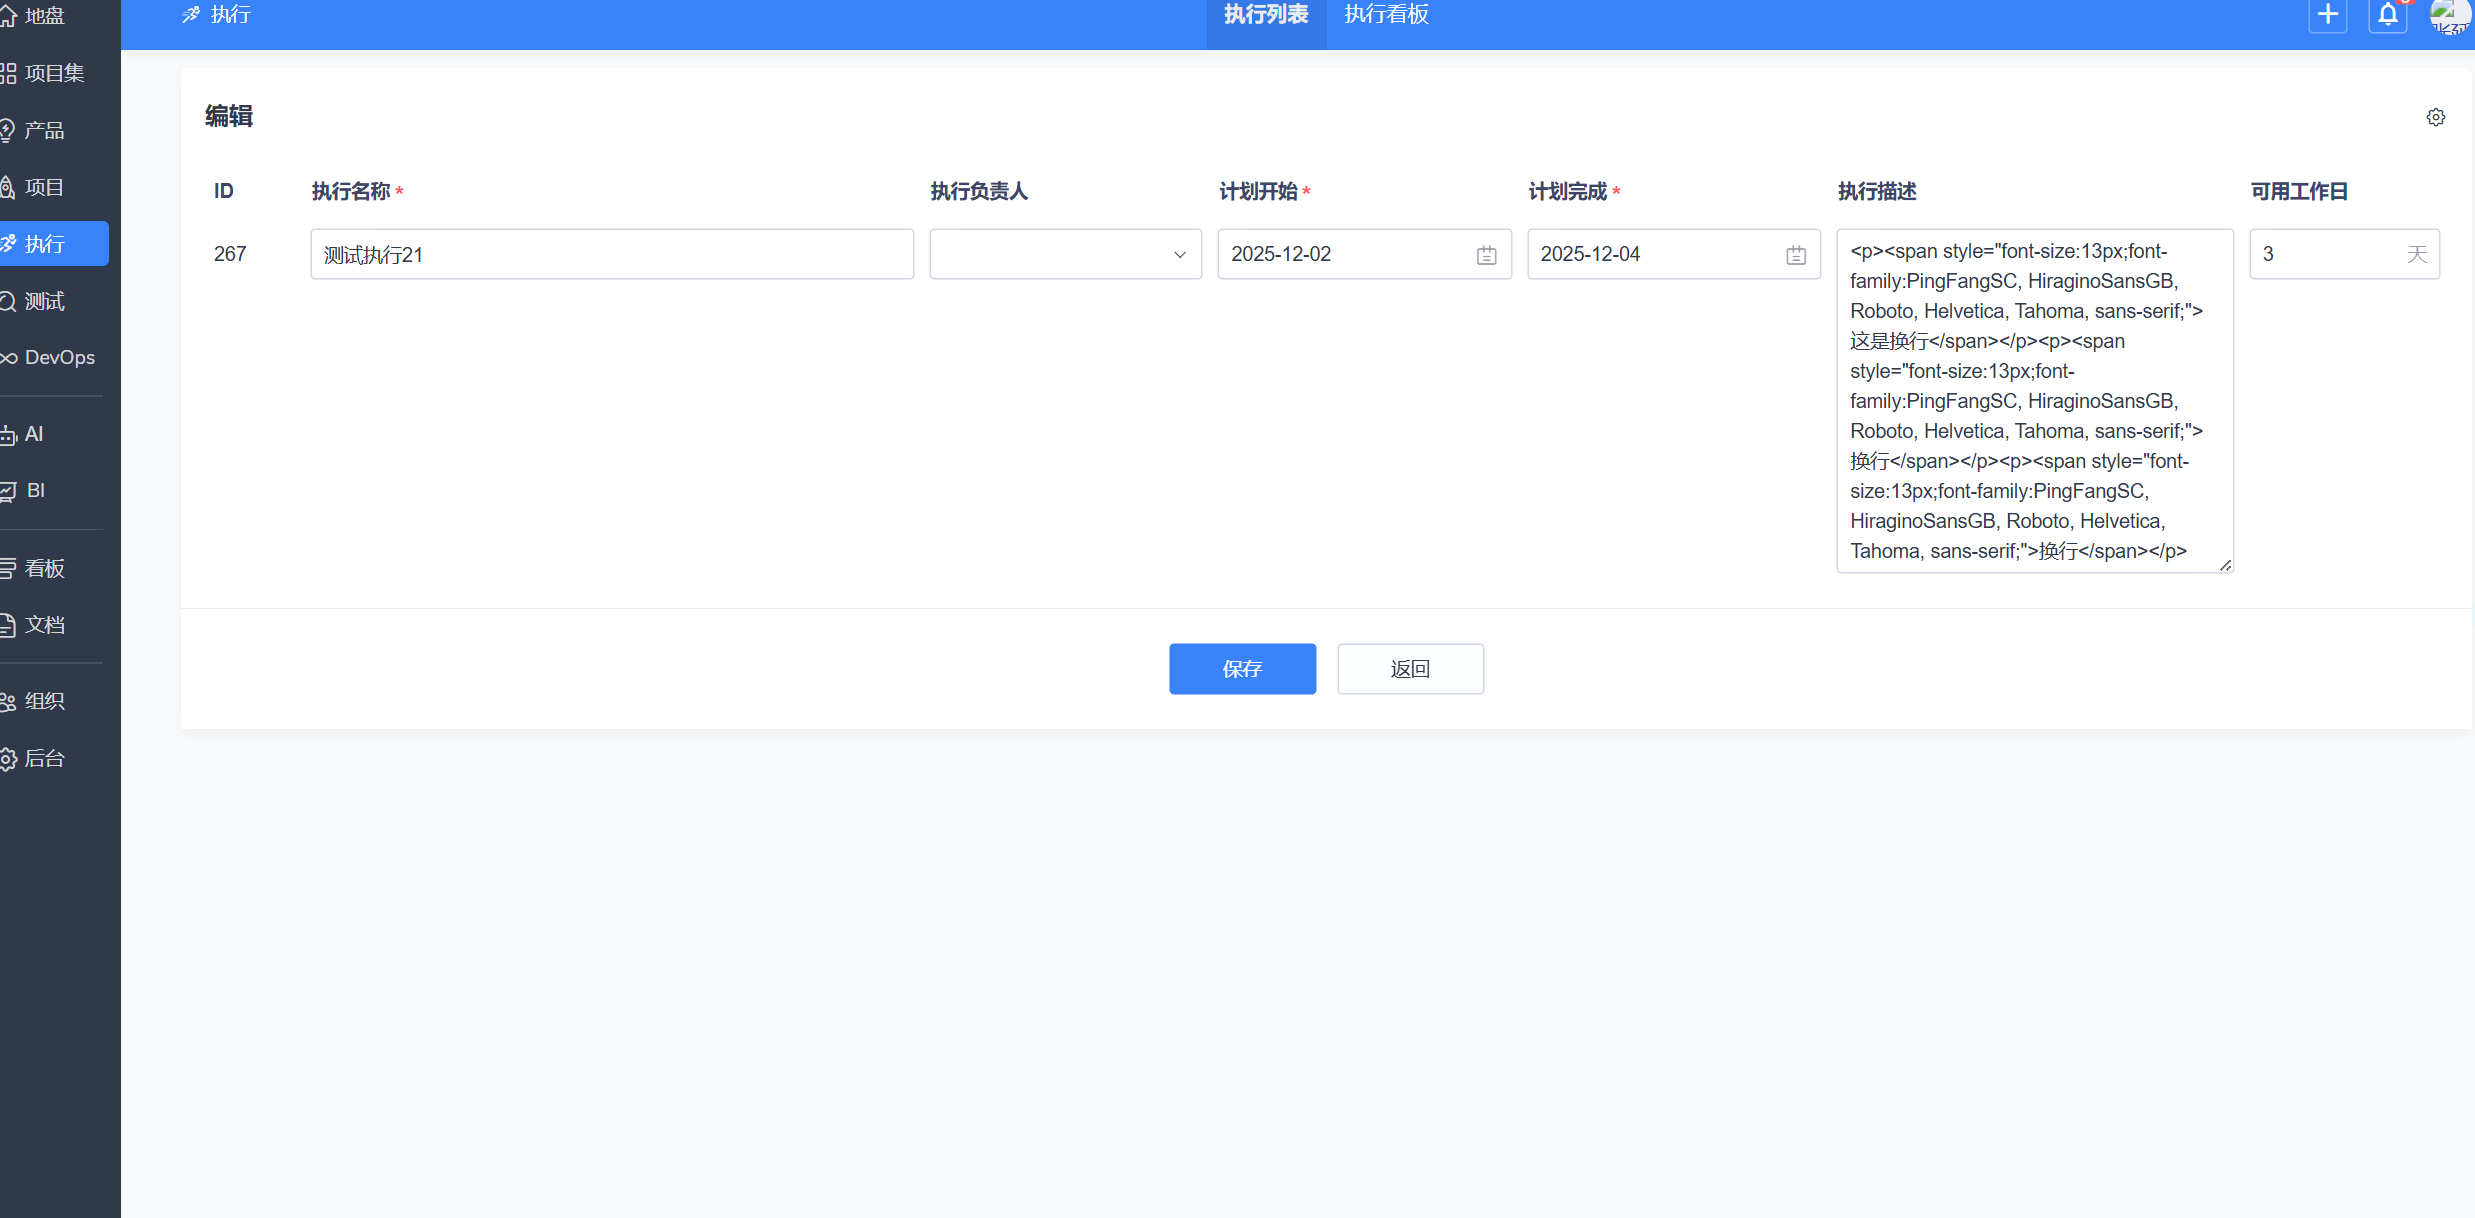Expand the 执行负责人 dropdown
This screenshot has width=2475, height=1218.
tap(1065, 254)
